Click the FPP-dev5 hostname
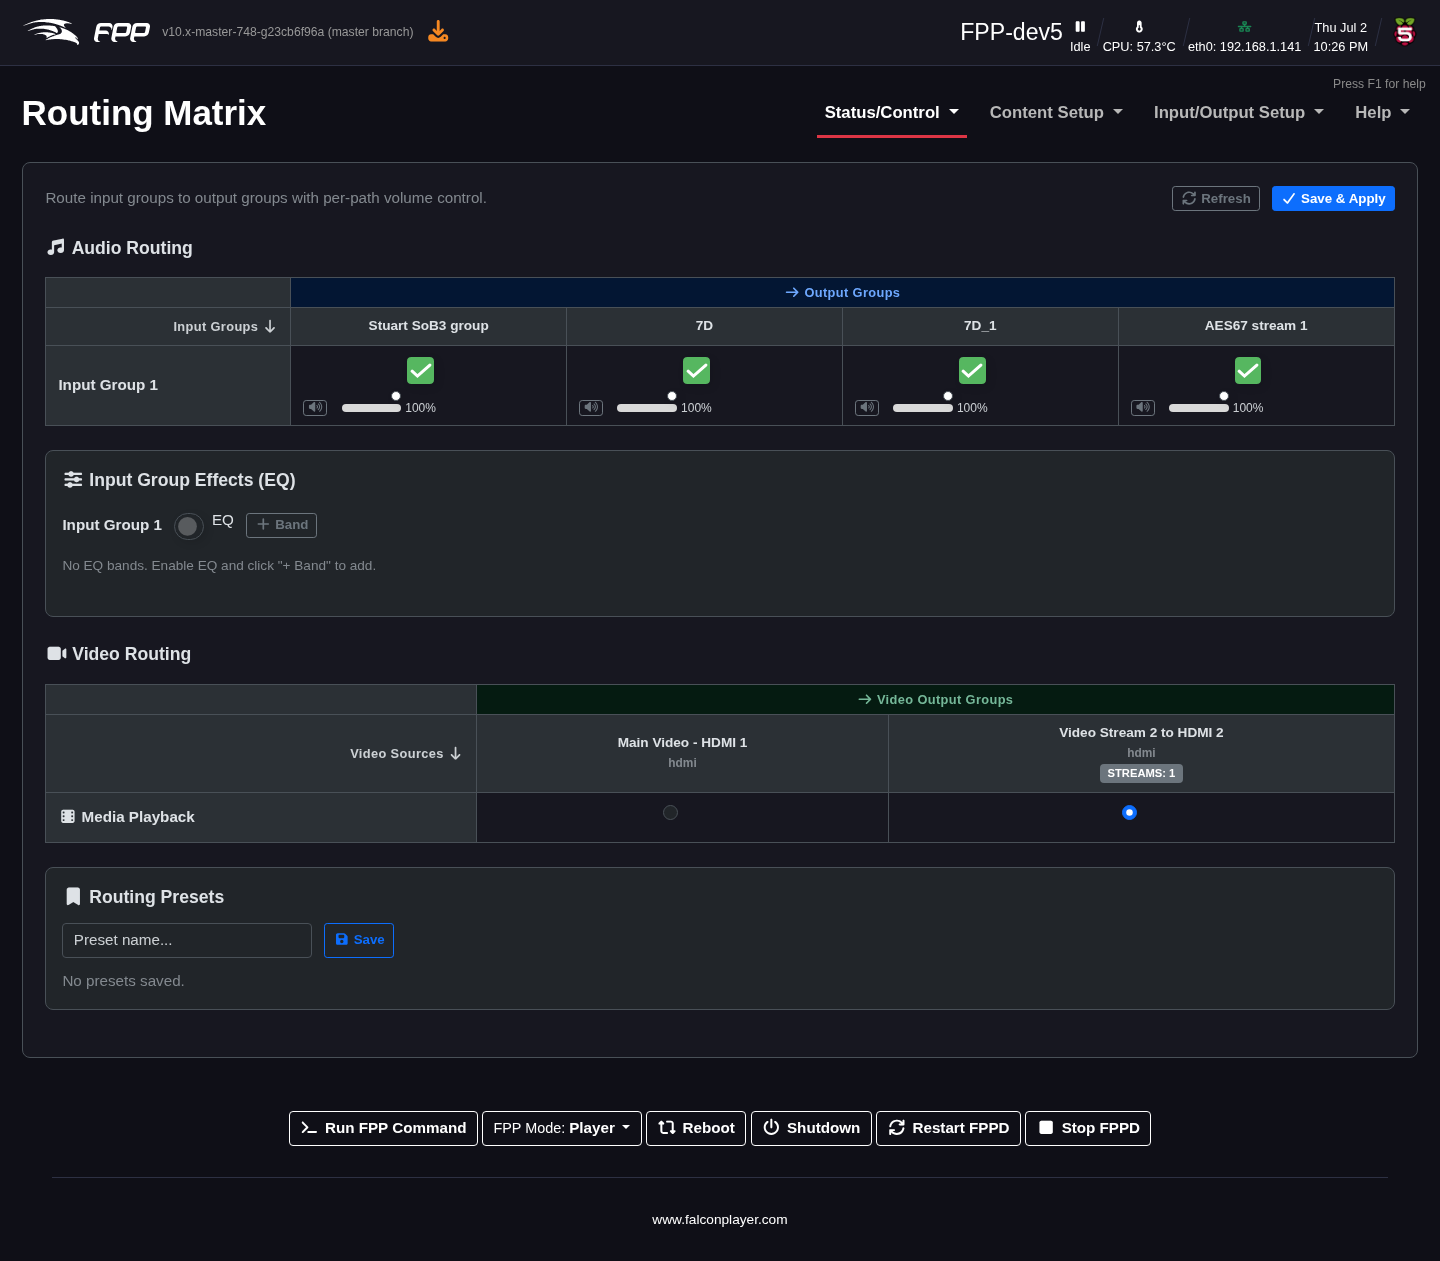 pos(1011,32)
